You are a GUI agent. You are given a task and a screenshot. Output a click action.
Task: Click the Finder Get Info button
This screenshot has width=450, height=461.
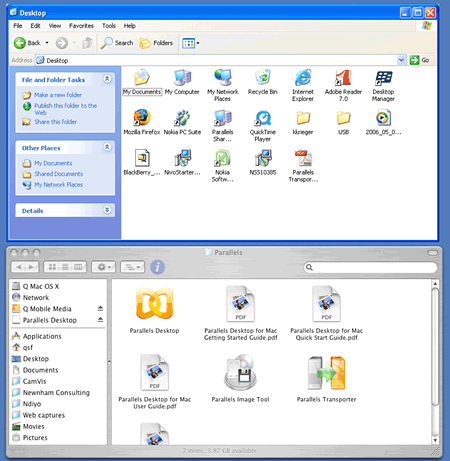(x=157, y=267)
